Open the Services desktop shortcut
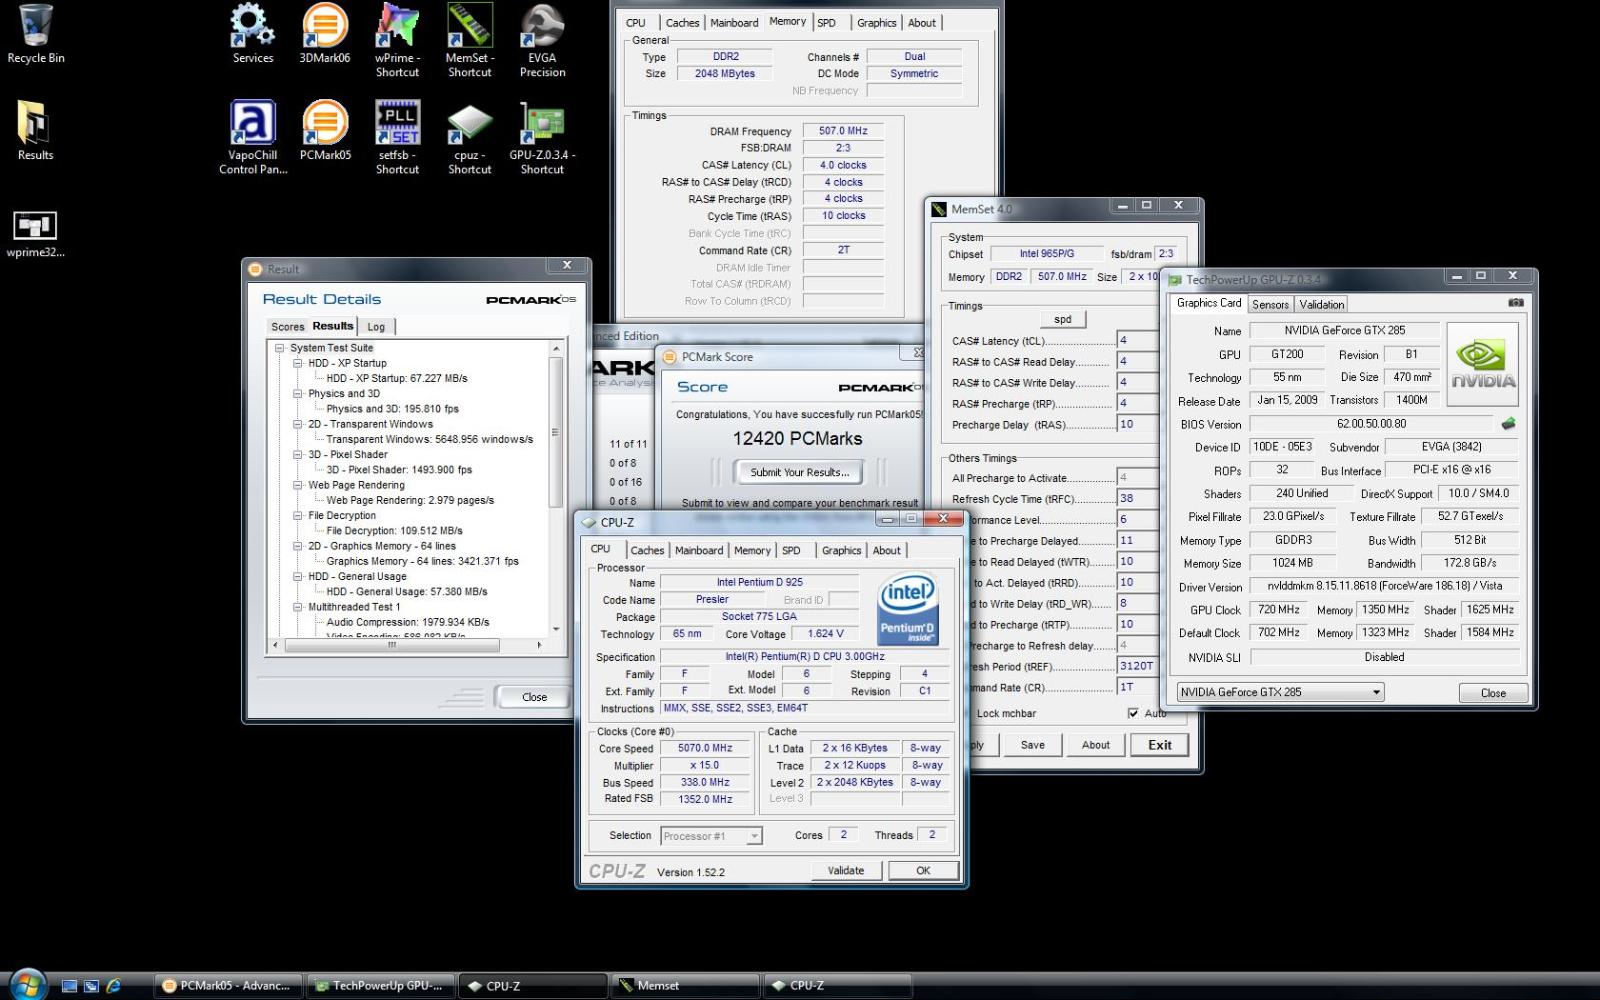This screenshot has height=1000, width=1600. click(x=252, y=33)
